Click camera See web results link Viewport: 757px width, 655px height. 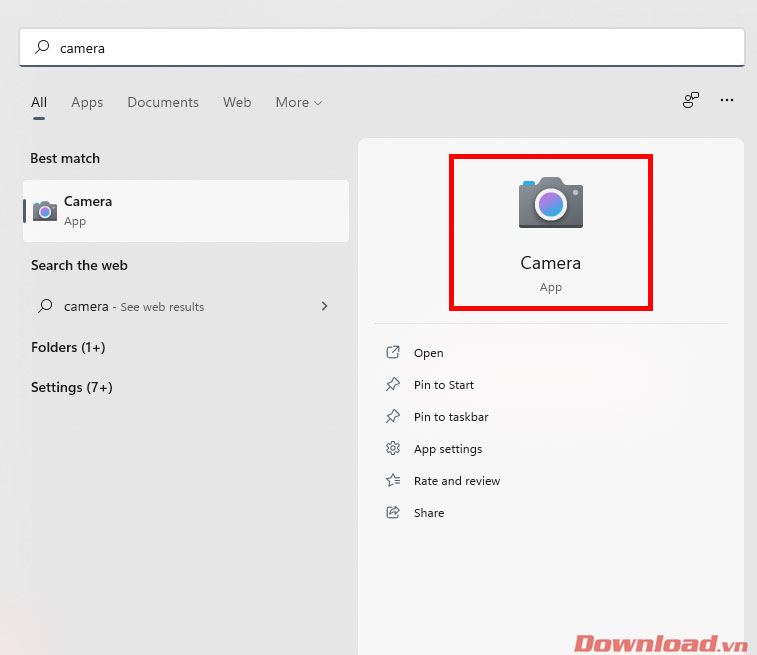(134, 307)
